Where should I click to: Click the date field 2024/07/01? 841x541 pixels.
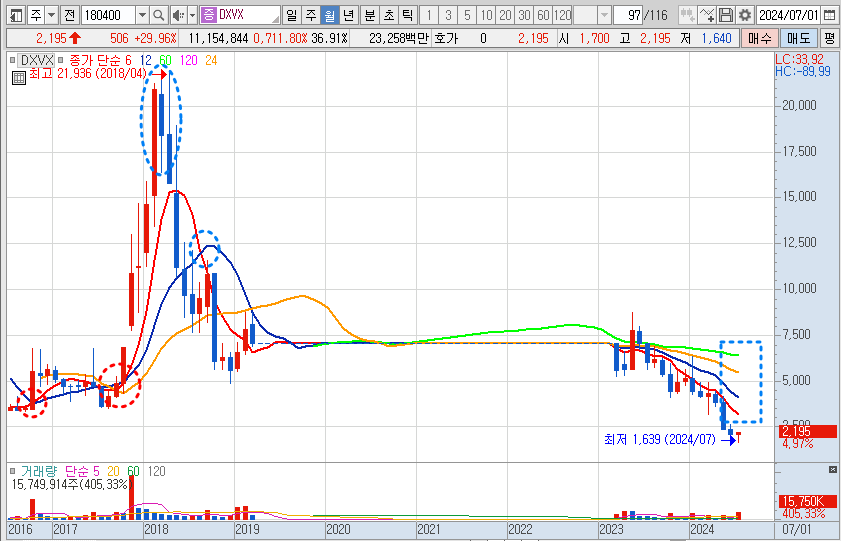788,15
